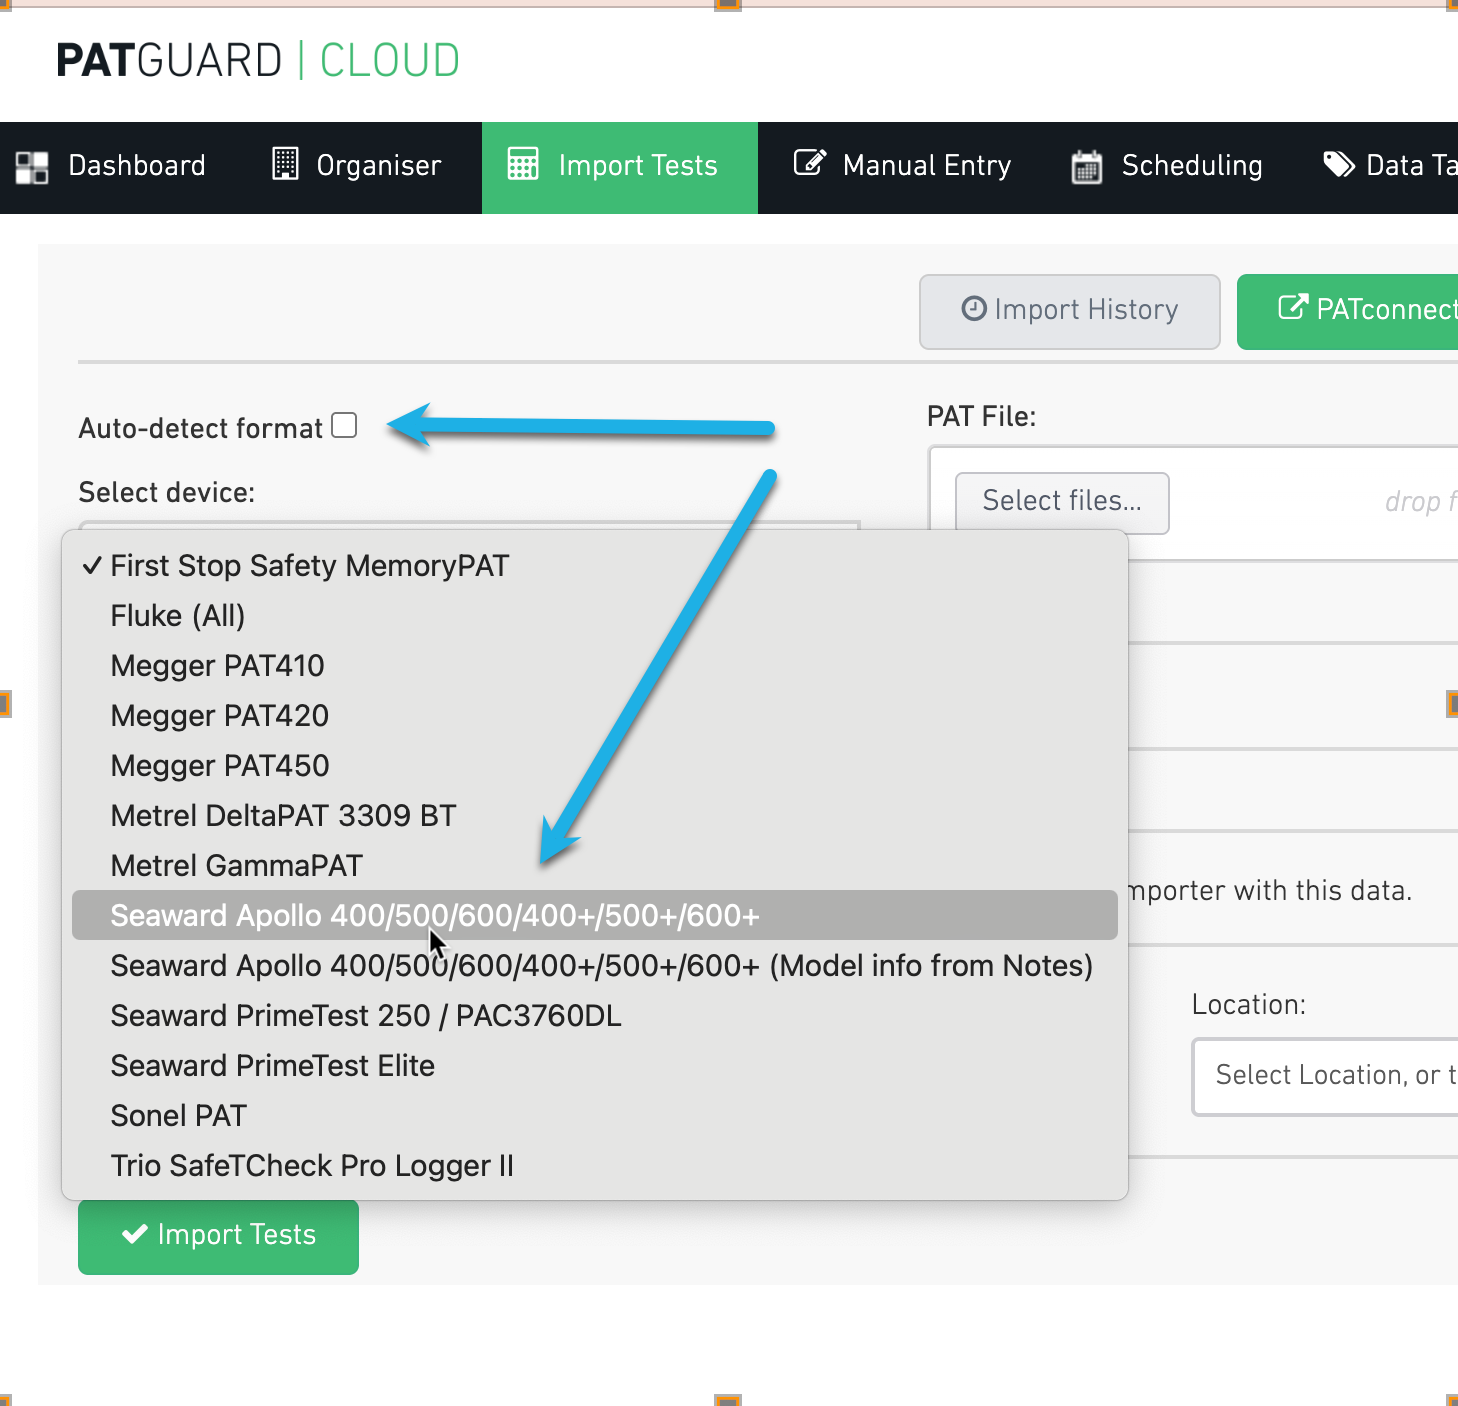Click the Data tags icon
1458x1406 pixels.
coord(1339,164)
